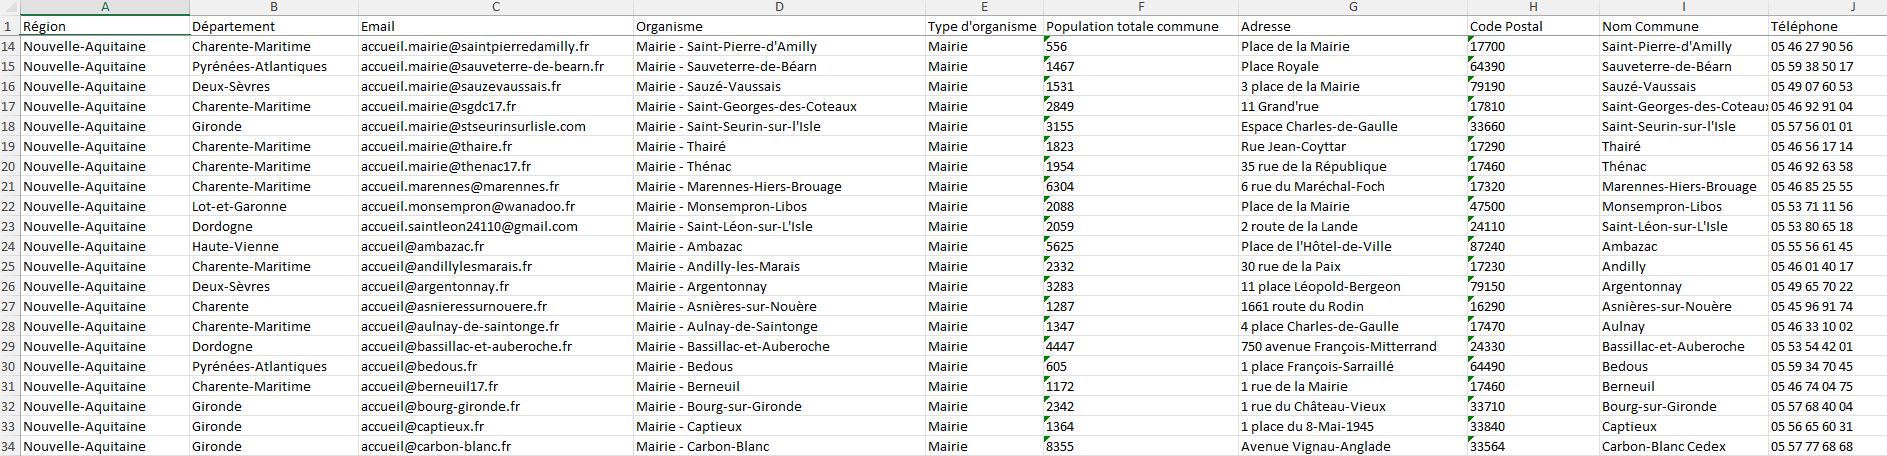This screenshot has width=1887, height=456.
Task: Click the Code Postal header cell
Action: pyautogui.click(x=1533, y=26)
